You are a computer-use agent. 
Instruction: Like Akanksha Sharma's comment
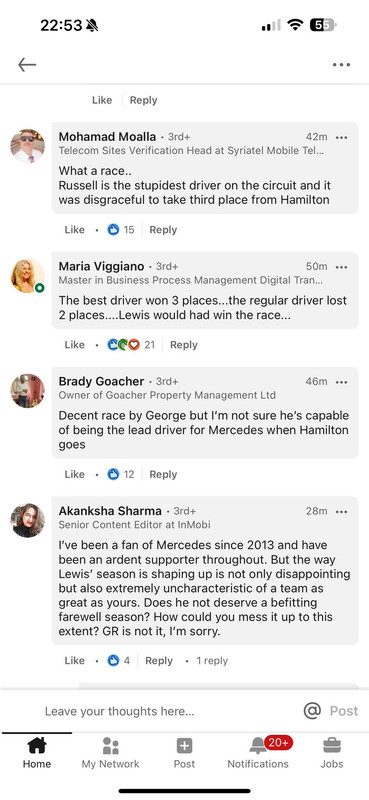[x=75, y=661]
